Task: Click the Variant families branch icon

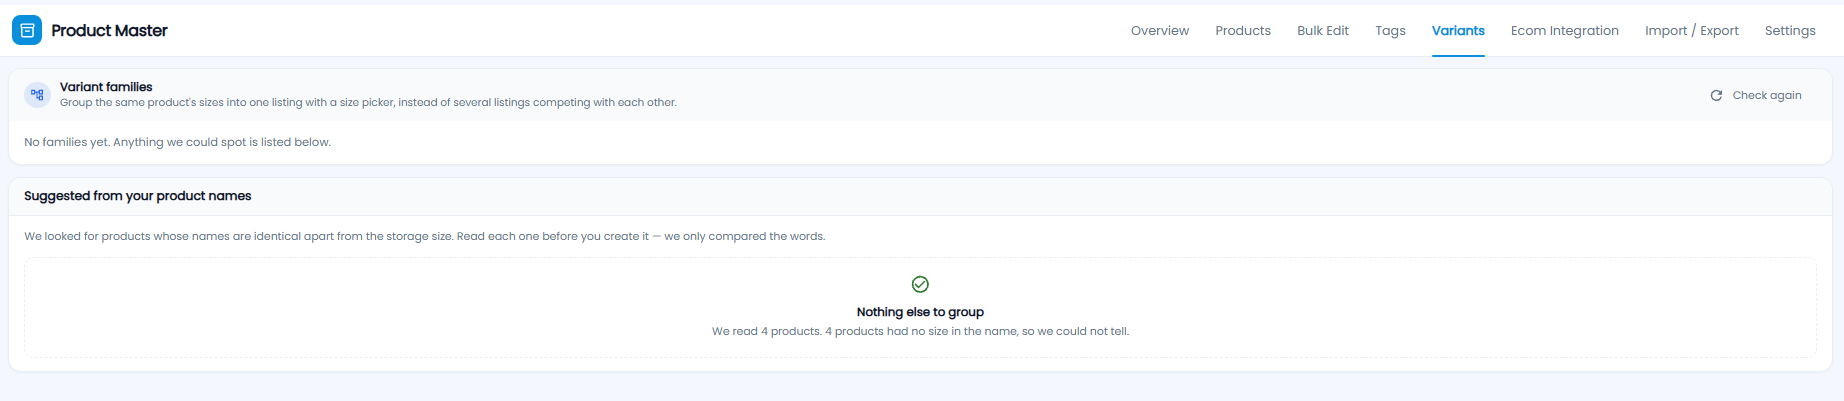Action: pyautogui.click(x=37, y=95)
